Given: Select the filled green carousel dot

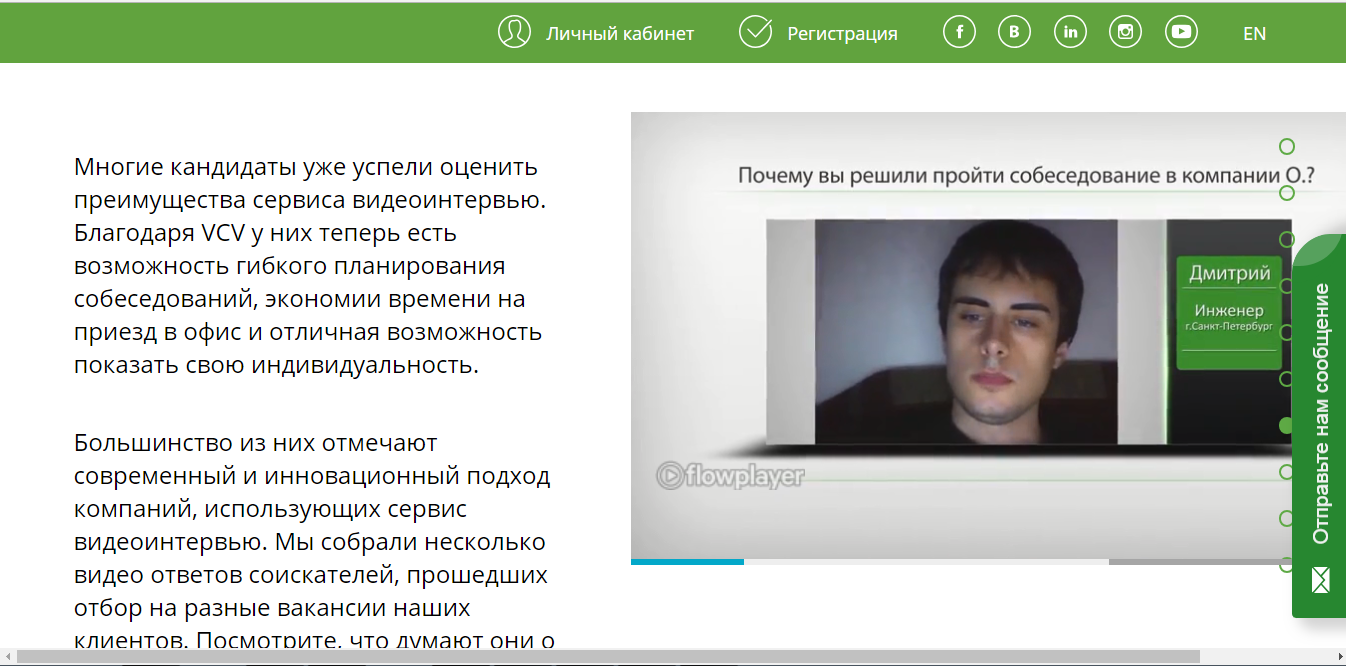Looking at the screenshot, I should pos(1285,425).
